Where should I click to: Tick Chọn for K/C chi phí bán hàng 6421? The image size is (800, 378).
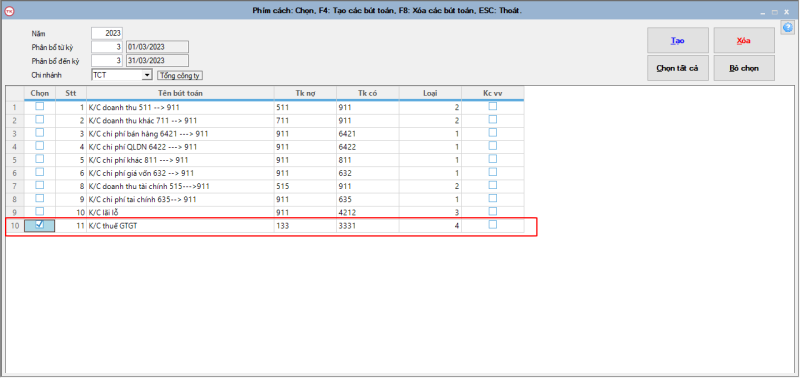(x=39, y=133)
